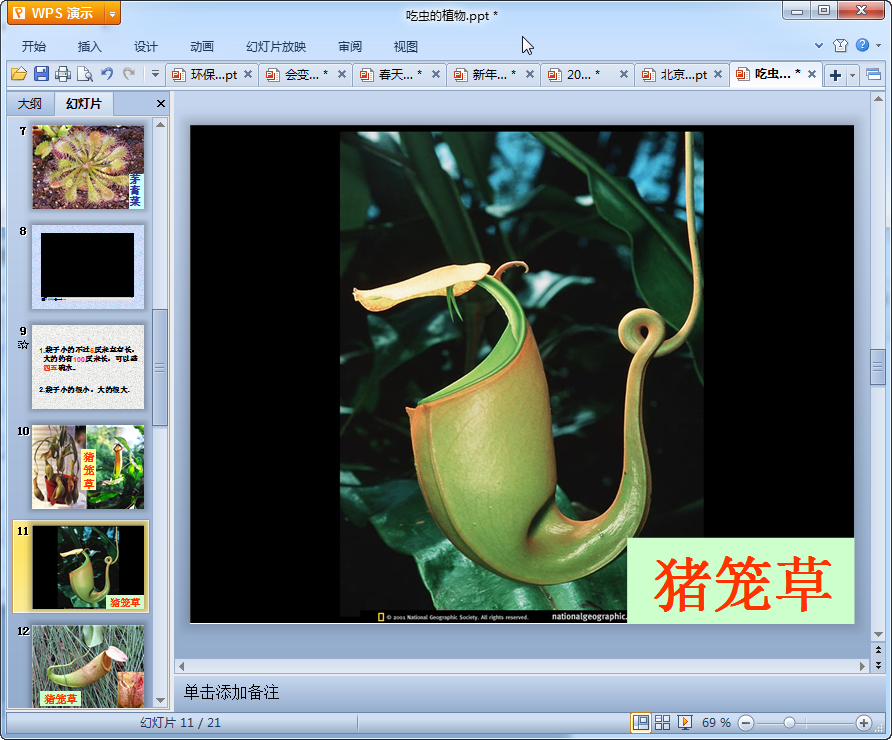
Task: Save the presentation with the floppy disk icon
Action: (41, 74)
